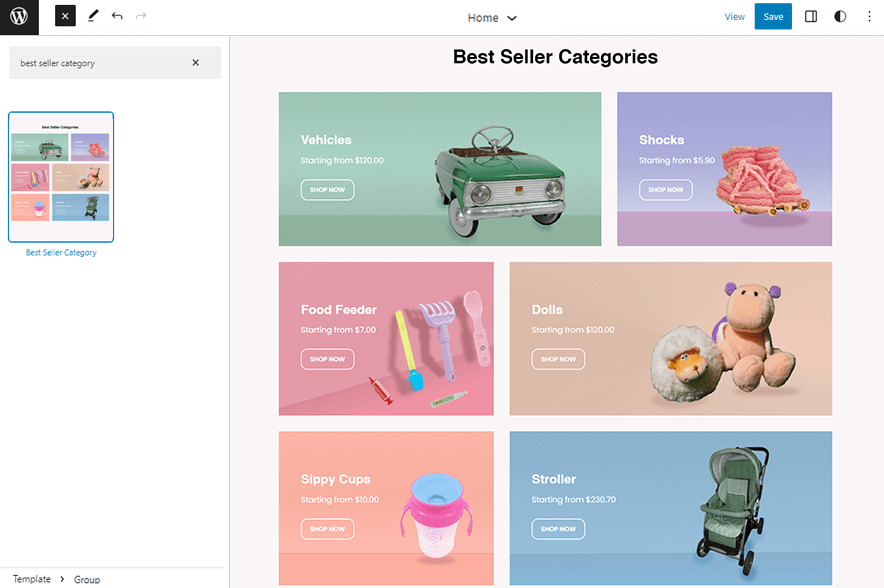This screenshot has width=884, height=588.
Task: Click inside the pattern search field
Action: (100, 62)
